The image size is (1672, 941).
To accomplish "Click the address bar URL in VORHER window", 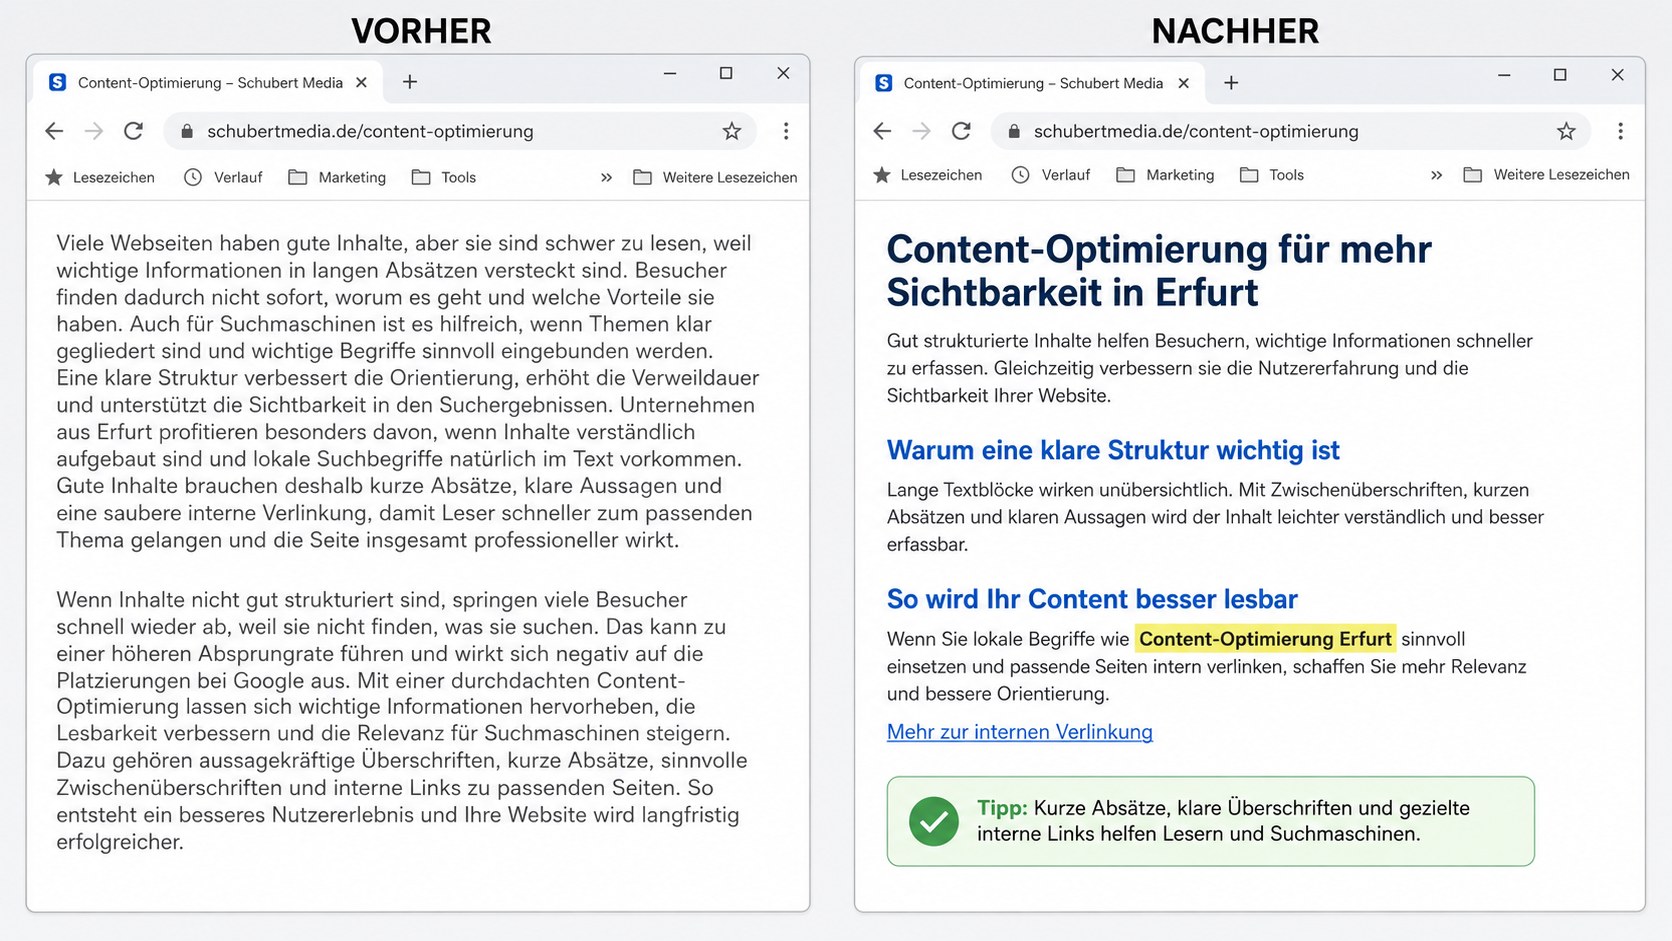I will (x=370, y=131).
